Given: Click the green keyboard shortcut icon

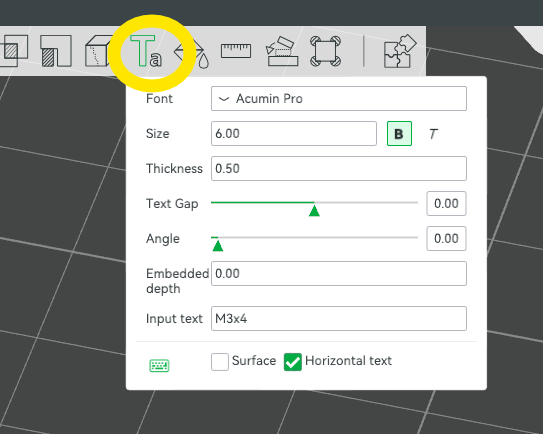Looking at the screenshot, I should point(159,366).
